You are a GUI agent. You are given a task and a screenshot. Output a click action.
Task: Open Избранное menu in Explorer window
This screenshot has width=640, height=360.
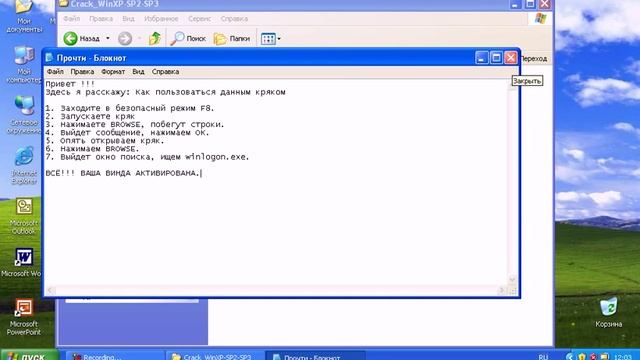point(161,19)
